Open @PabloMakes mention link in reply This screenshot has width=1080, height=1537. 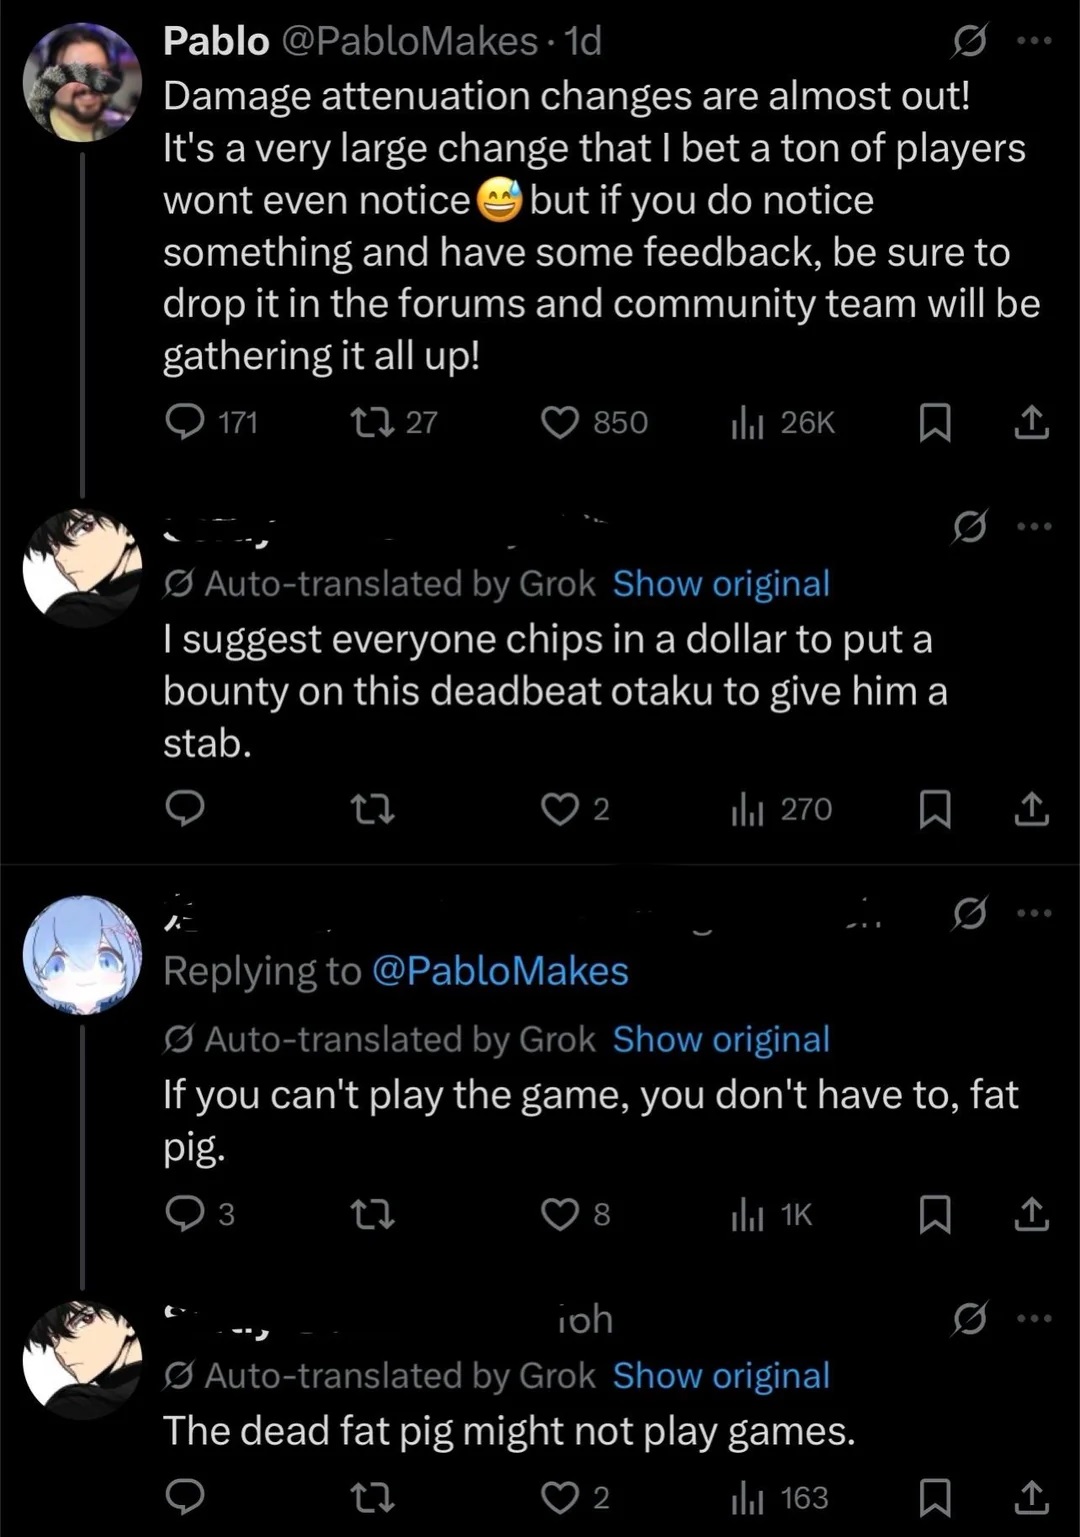pyautogui.click(x=500, y=971)
